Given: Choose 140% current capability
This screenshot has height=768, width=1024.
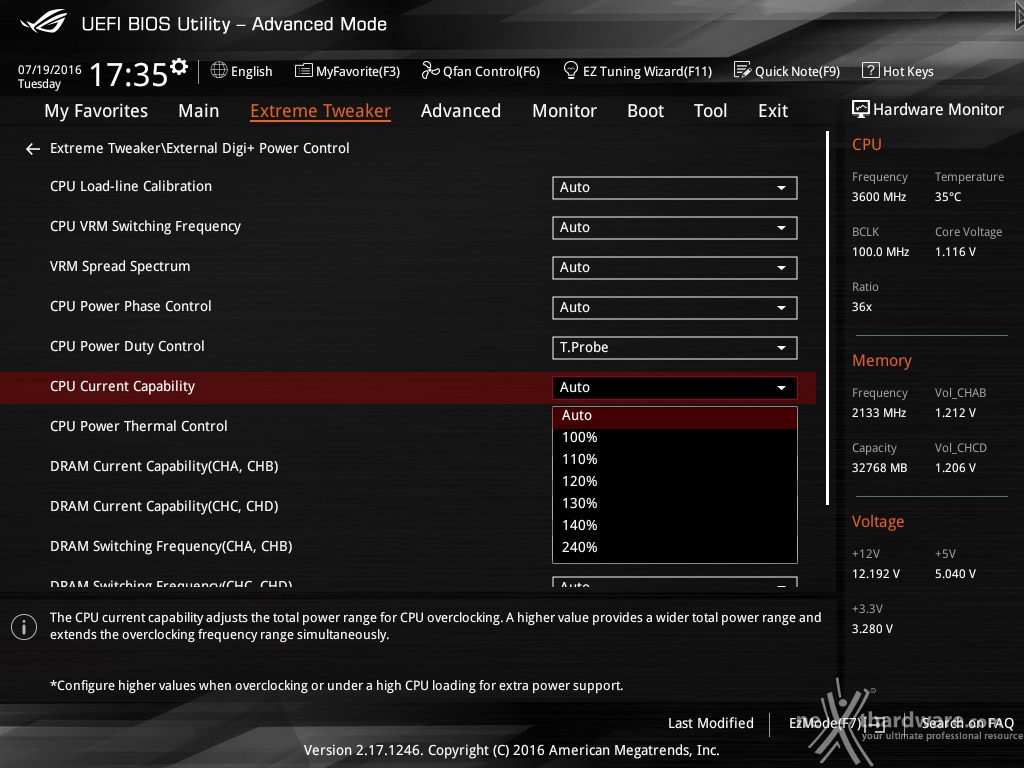Looking at the screenshot, I should tap(675, 526).
